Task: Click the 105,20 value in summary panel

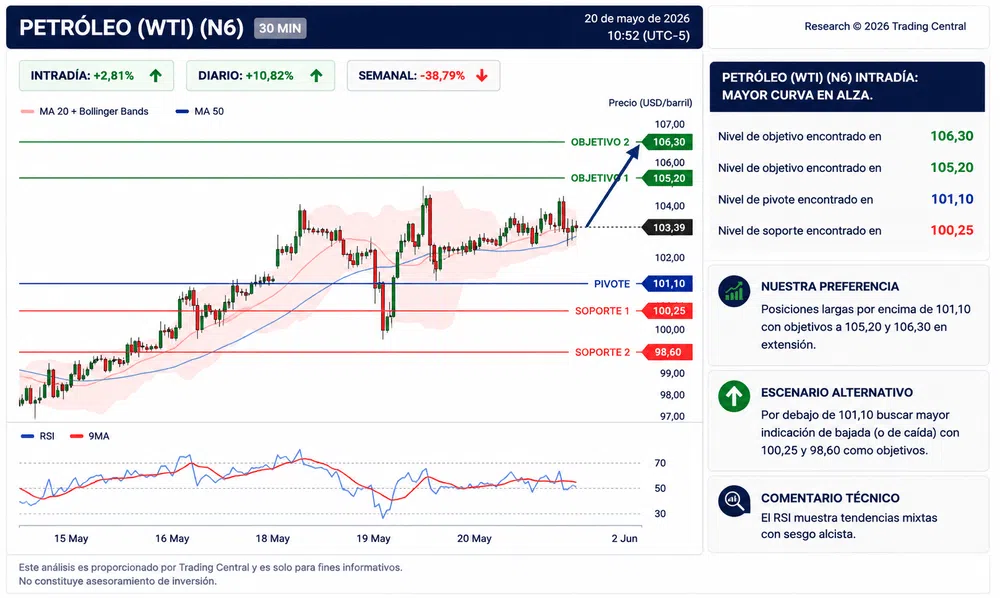Action: point(952,168)
